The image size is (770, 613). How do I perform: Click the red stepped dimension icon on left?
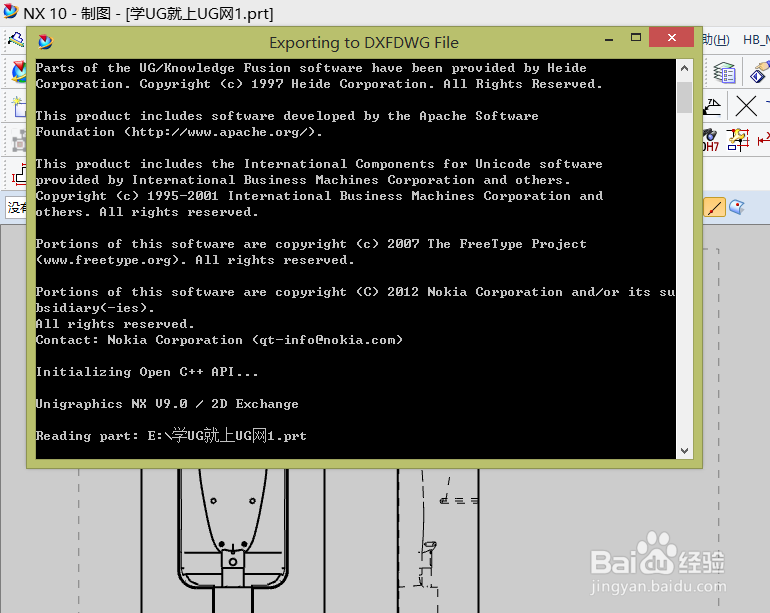(19, 175)
